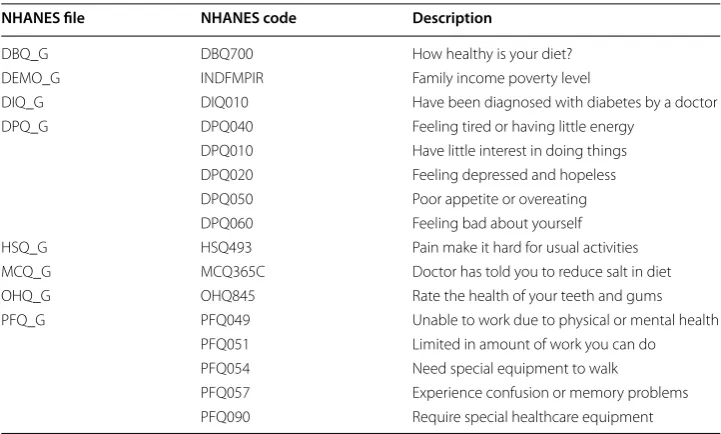The image size is (721, 434).
Task: Select the DIQ_G file cell
Action: point(23,102)
